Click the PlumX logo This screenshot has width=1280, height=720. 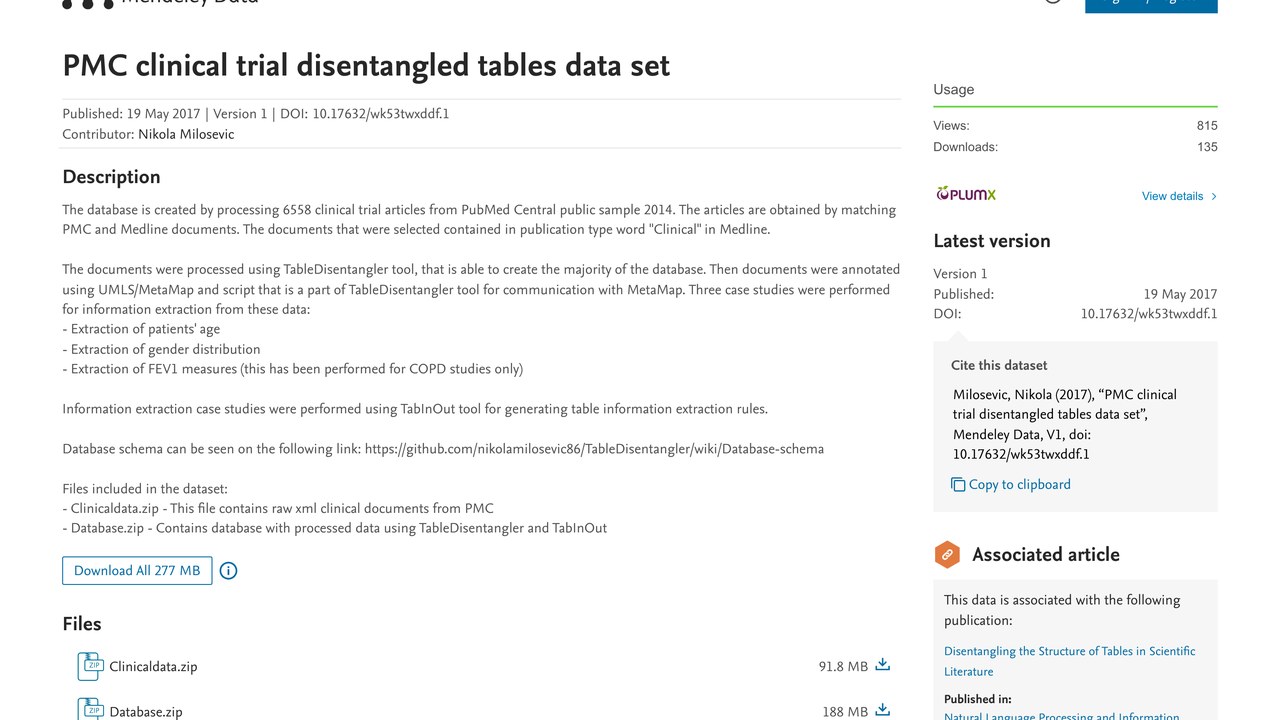[966, 194]
